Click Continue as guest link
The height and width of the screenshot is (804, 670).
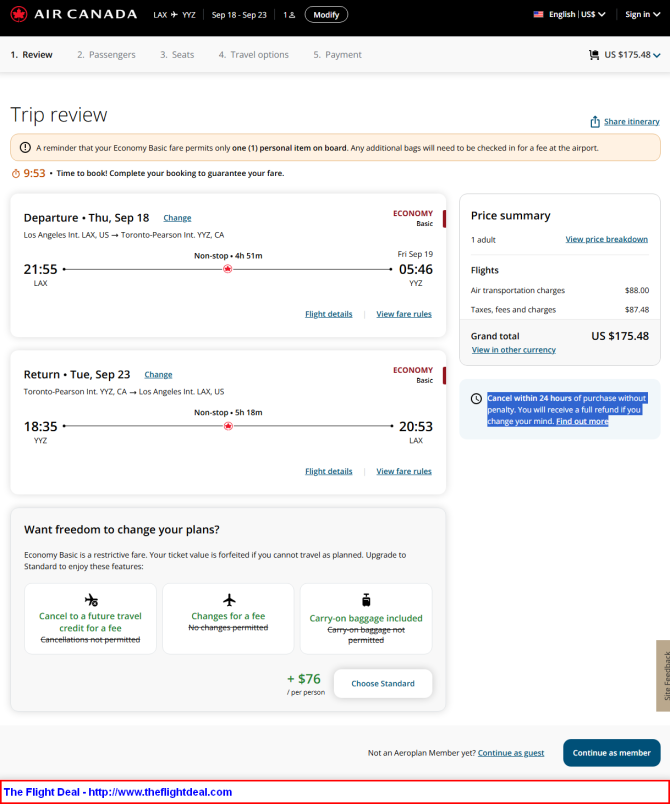511,753
